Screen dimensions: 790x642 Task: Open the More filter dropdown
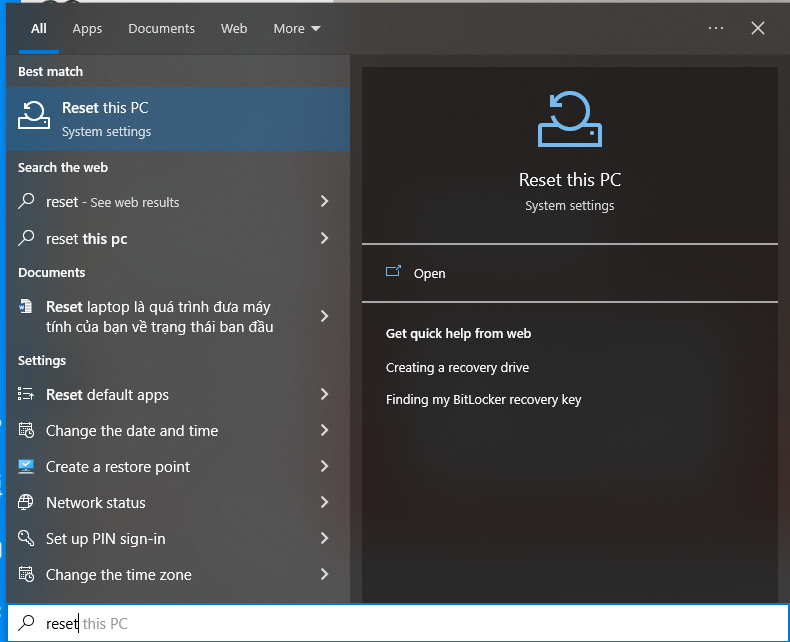tap(297, 29)
